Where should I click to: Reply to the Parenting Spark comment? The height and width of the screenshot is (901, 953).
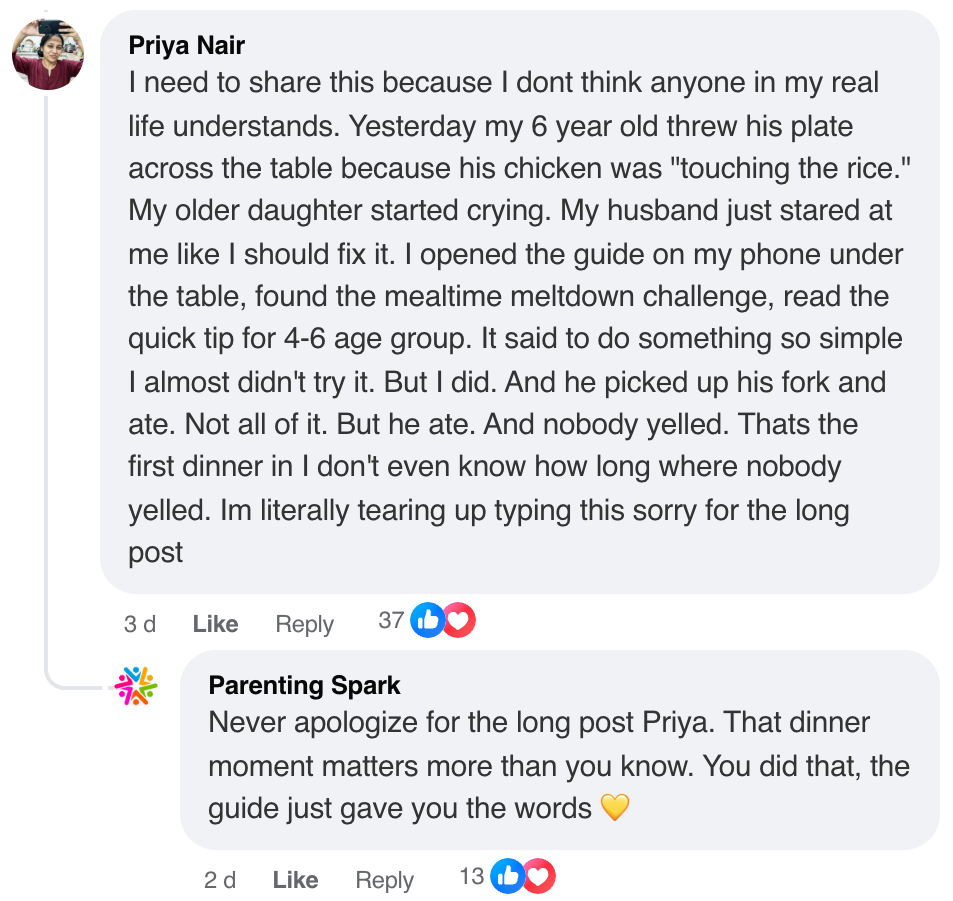coord(384,880)
